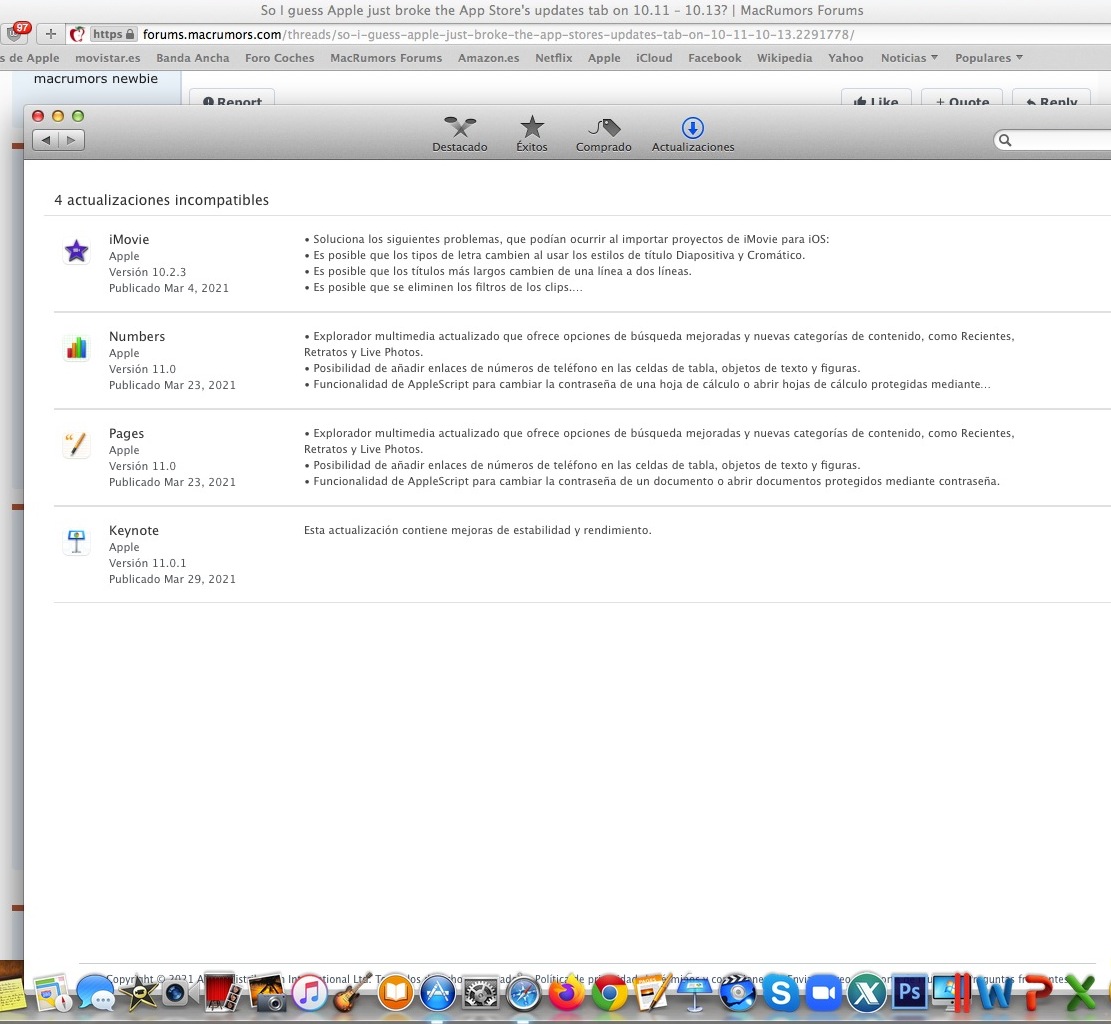The height and width of the screenshot is (1024, 1111).
Task: Launch Photoshop from the Dock
Action: (909, 993)
